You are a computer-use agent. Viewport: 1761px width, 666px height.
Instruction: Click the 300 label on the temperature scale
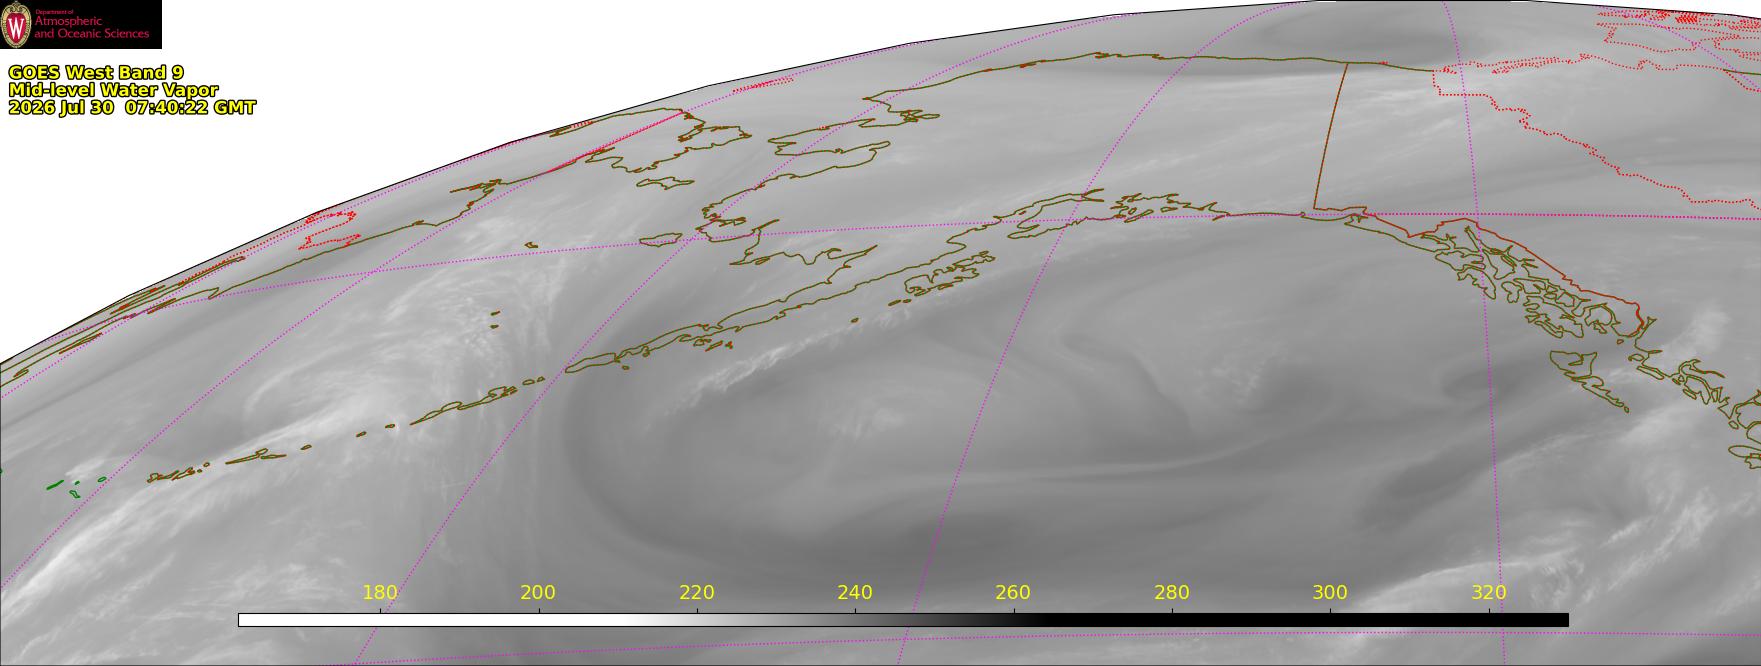[1330, 592]
